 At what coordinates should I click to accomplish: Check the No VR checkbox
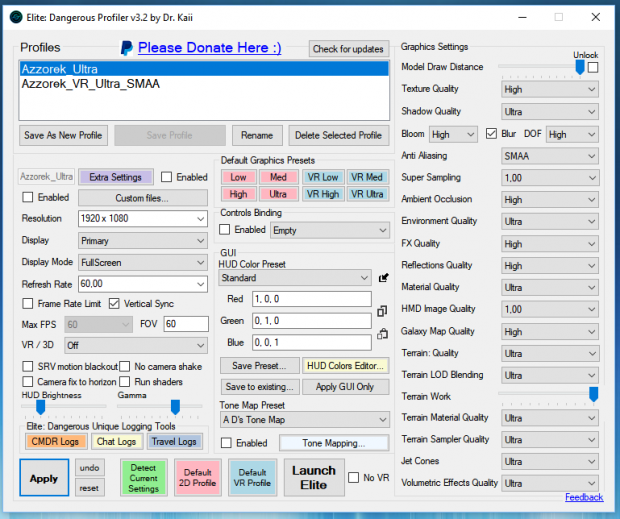[354, 478]
